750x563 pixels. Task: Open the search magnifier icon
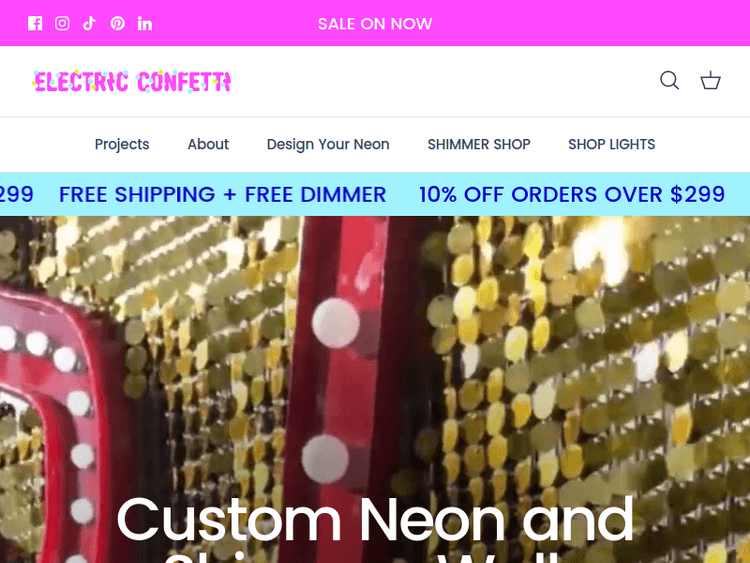click(x=670, y=80)
